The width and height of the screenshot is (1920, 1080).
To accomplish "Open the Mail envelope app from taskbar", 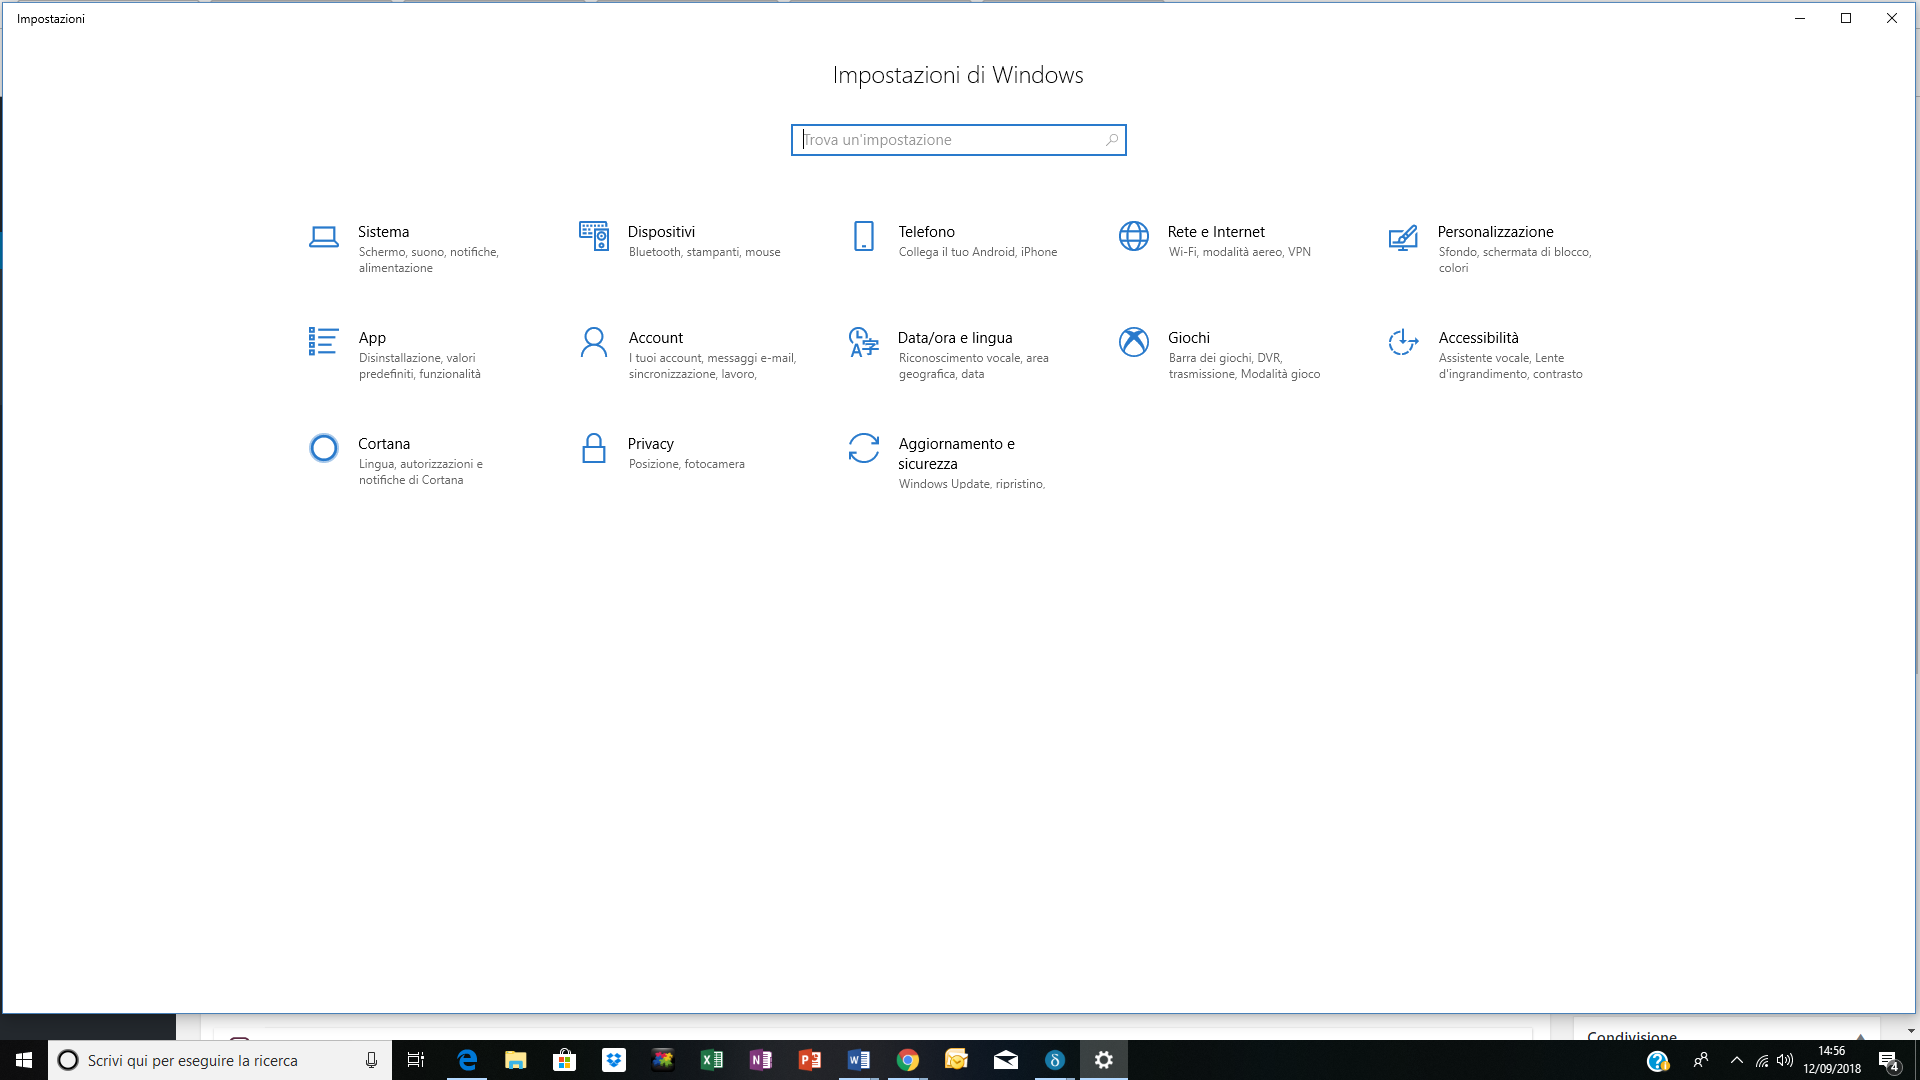I will pos(1006,1060).
